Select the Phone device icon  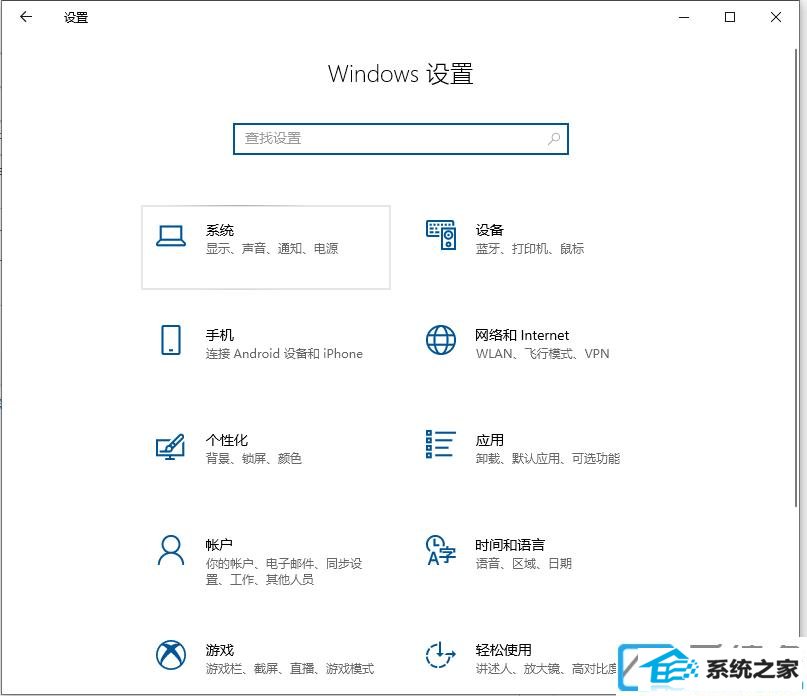(x=171, y=340)
